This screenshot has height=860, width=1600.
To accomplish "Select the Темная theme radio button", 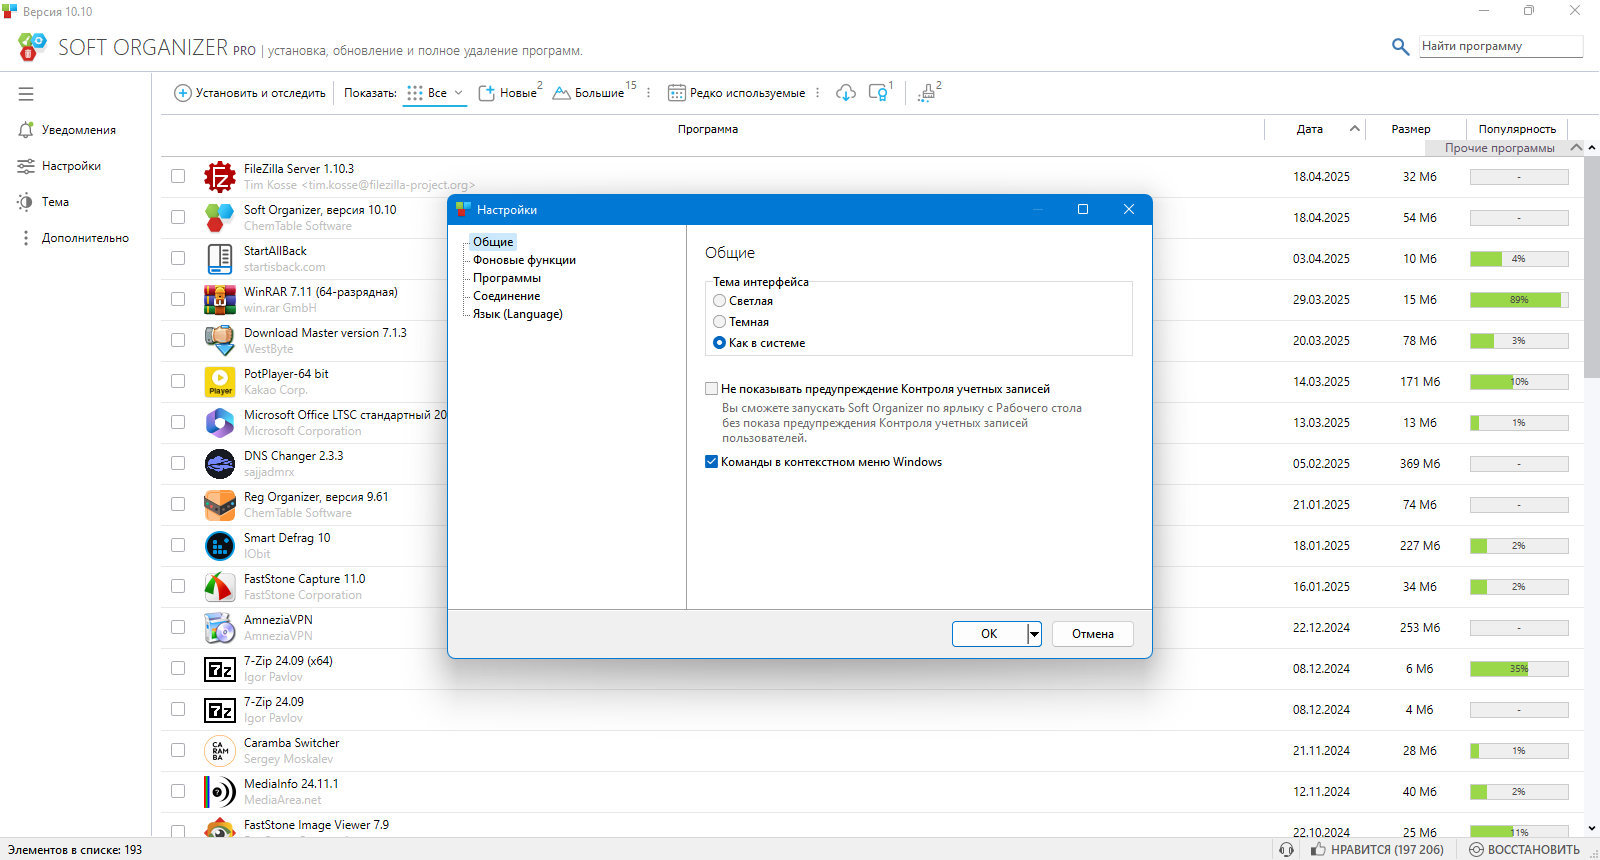I will (x=719, y=322).
